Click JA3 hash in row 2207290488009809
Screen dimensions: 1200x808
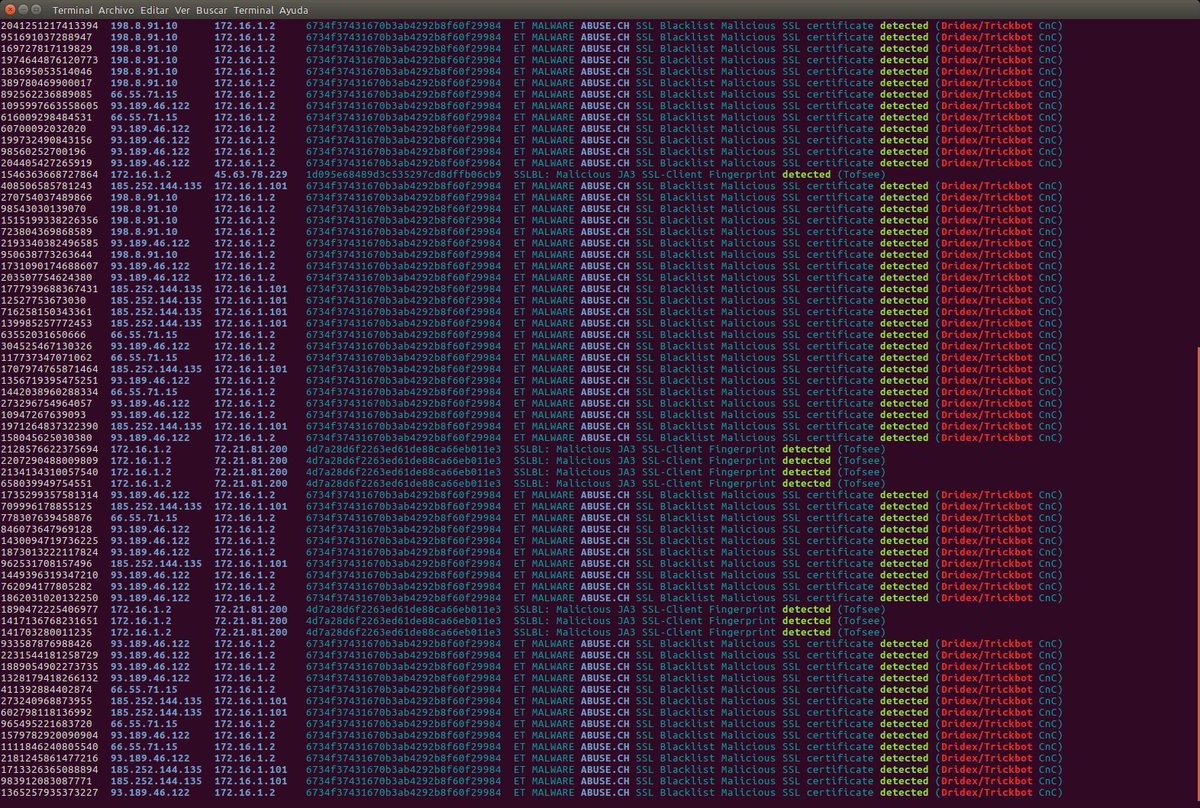[403, 460]
